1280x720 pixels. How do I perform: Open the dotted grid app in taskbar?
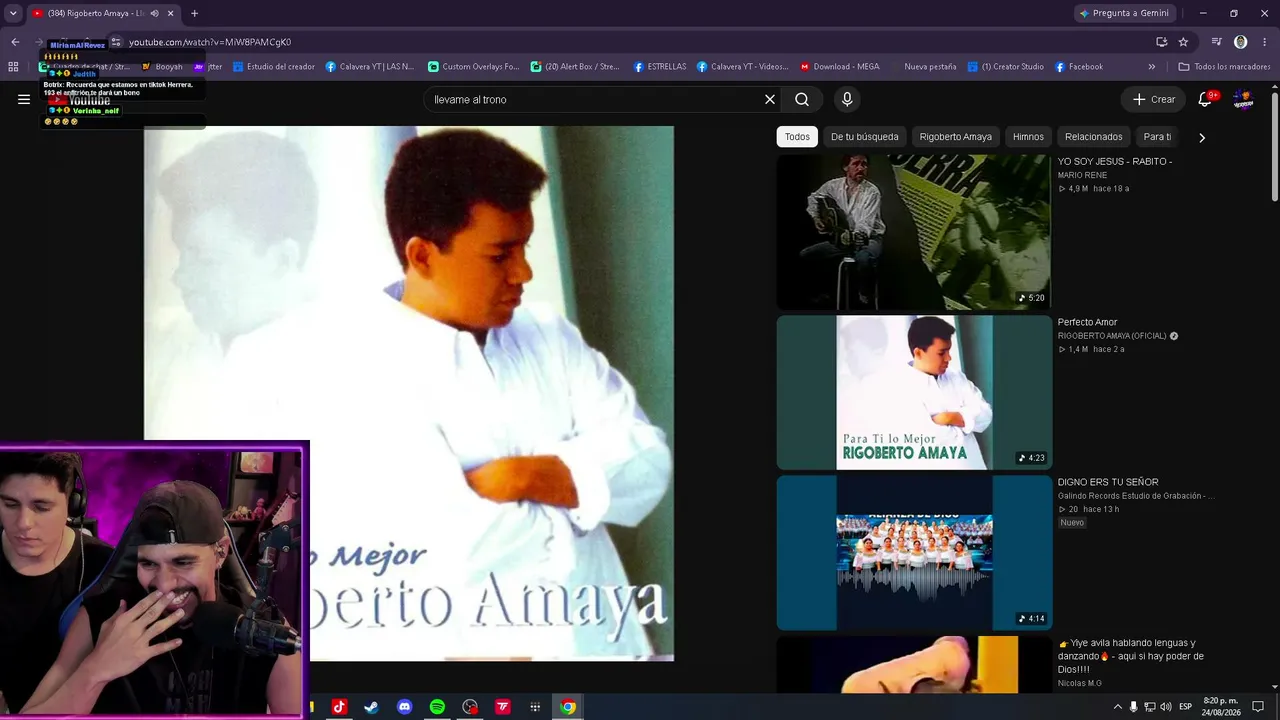tap(535, 707)
